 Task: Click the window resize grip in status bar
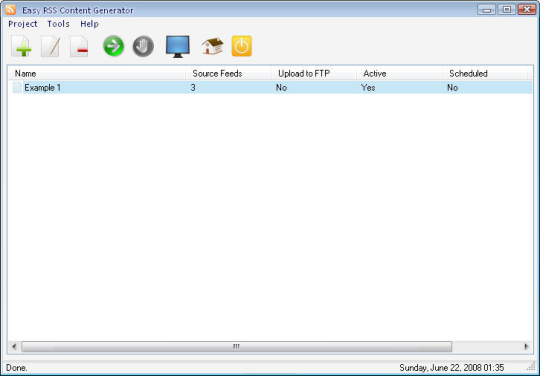point(531,368)
